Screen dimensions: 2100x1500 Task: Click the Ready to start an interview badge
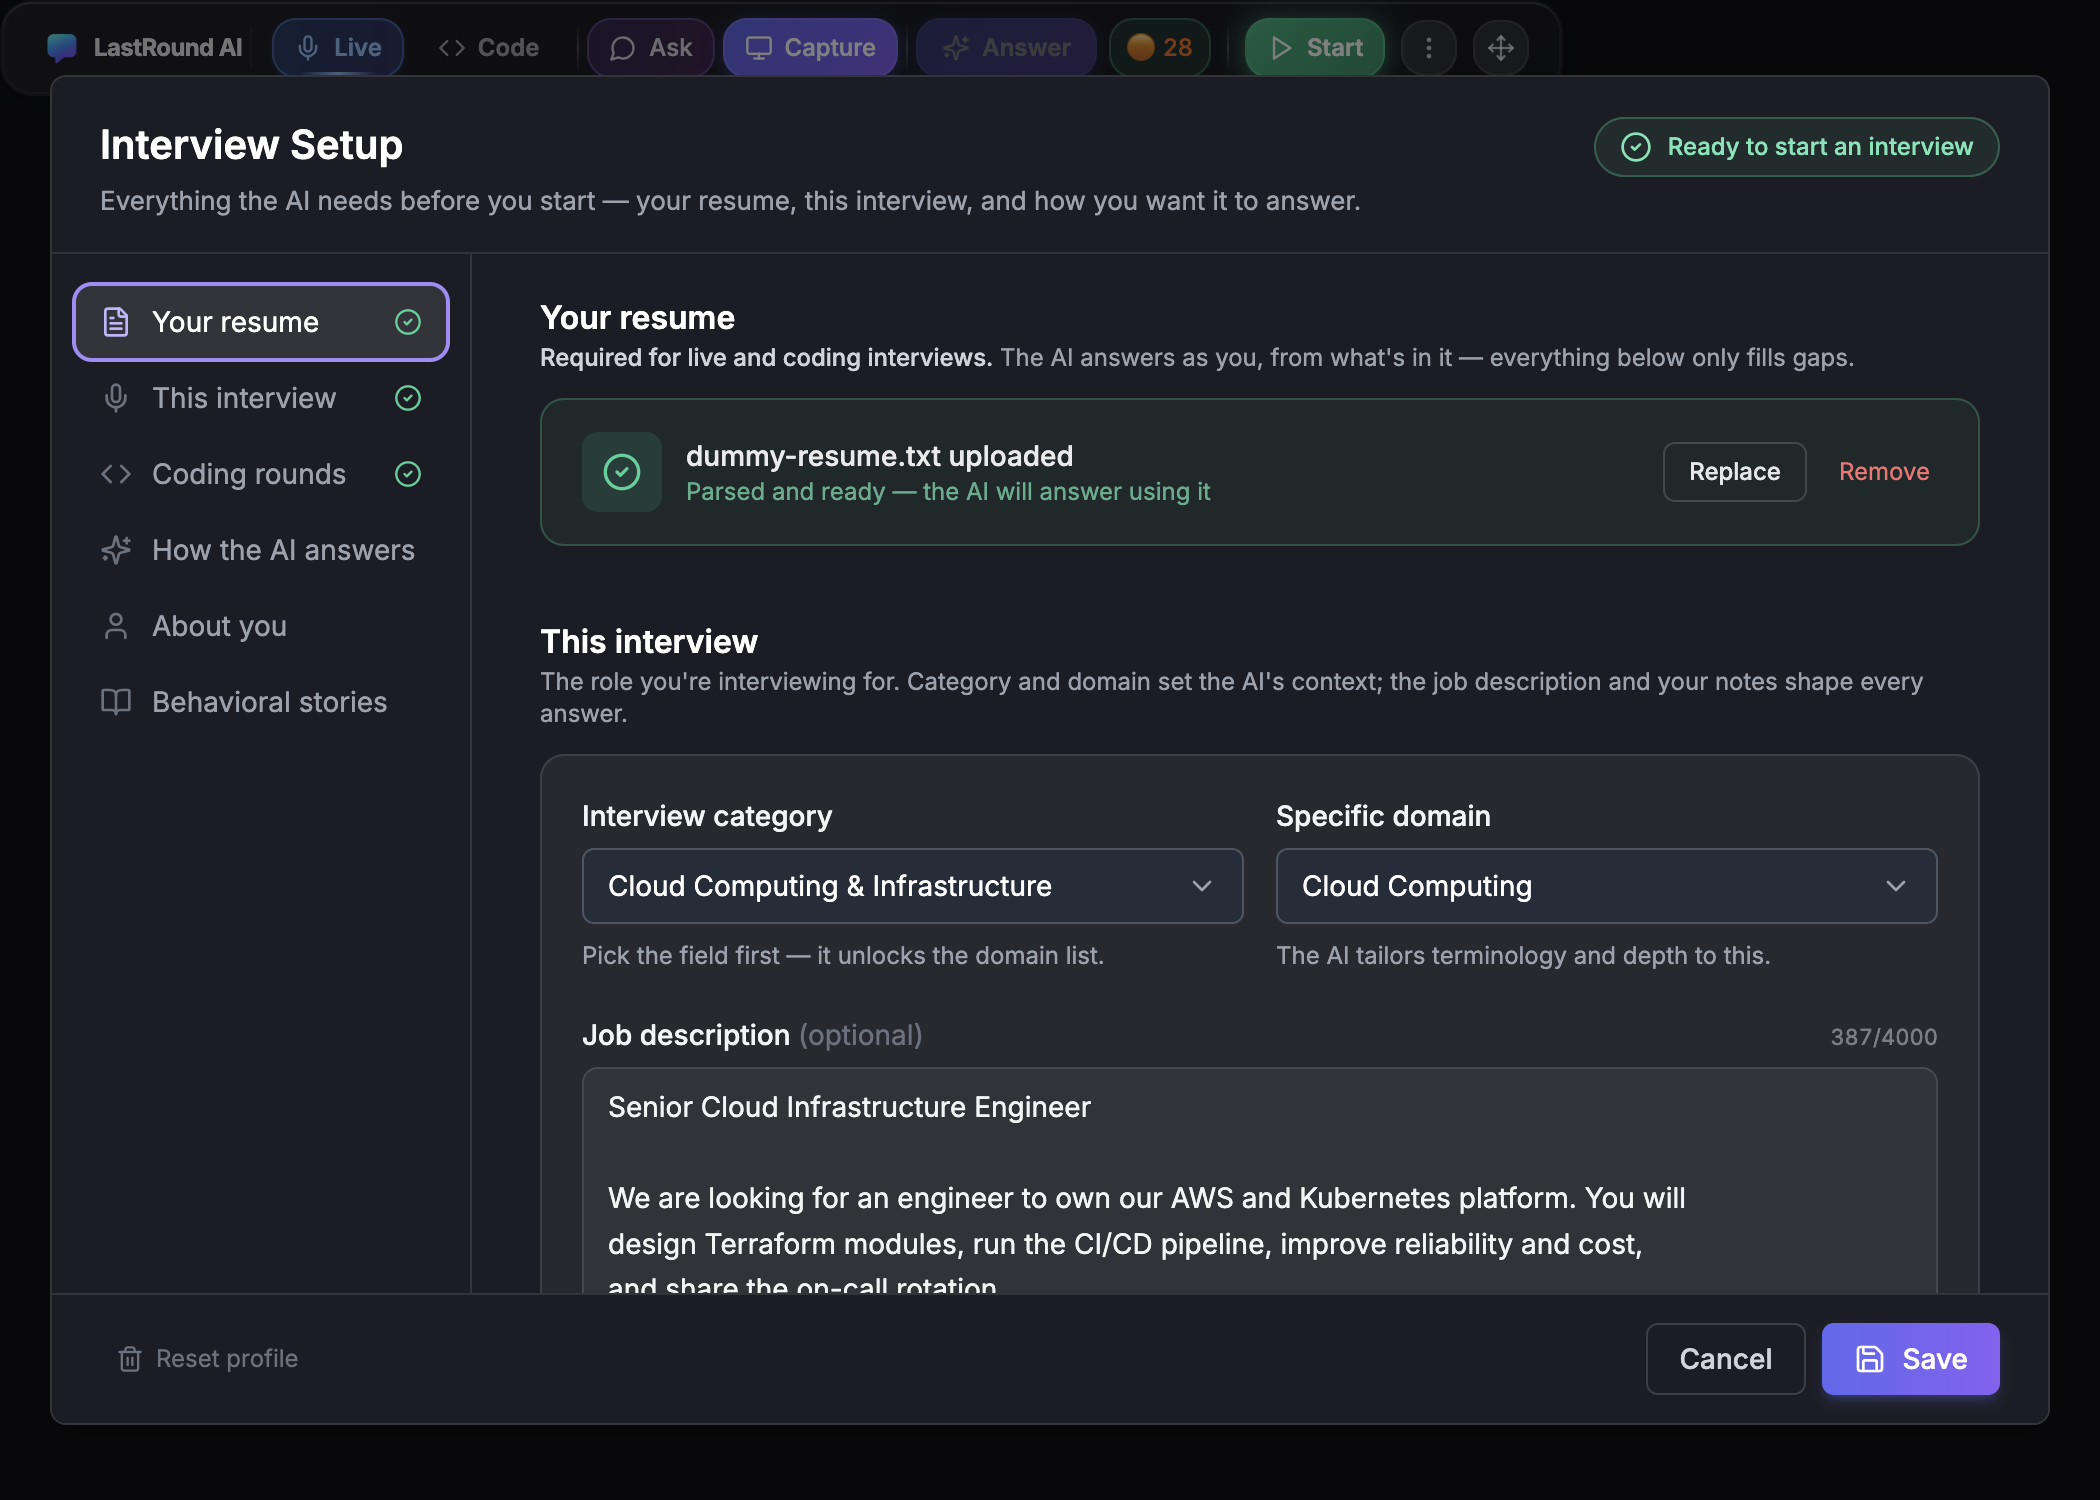tap(1796, 147)
